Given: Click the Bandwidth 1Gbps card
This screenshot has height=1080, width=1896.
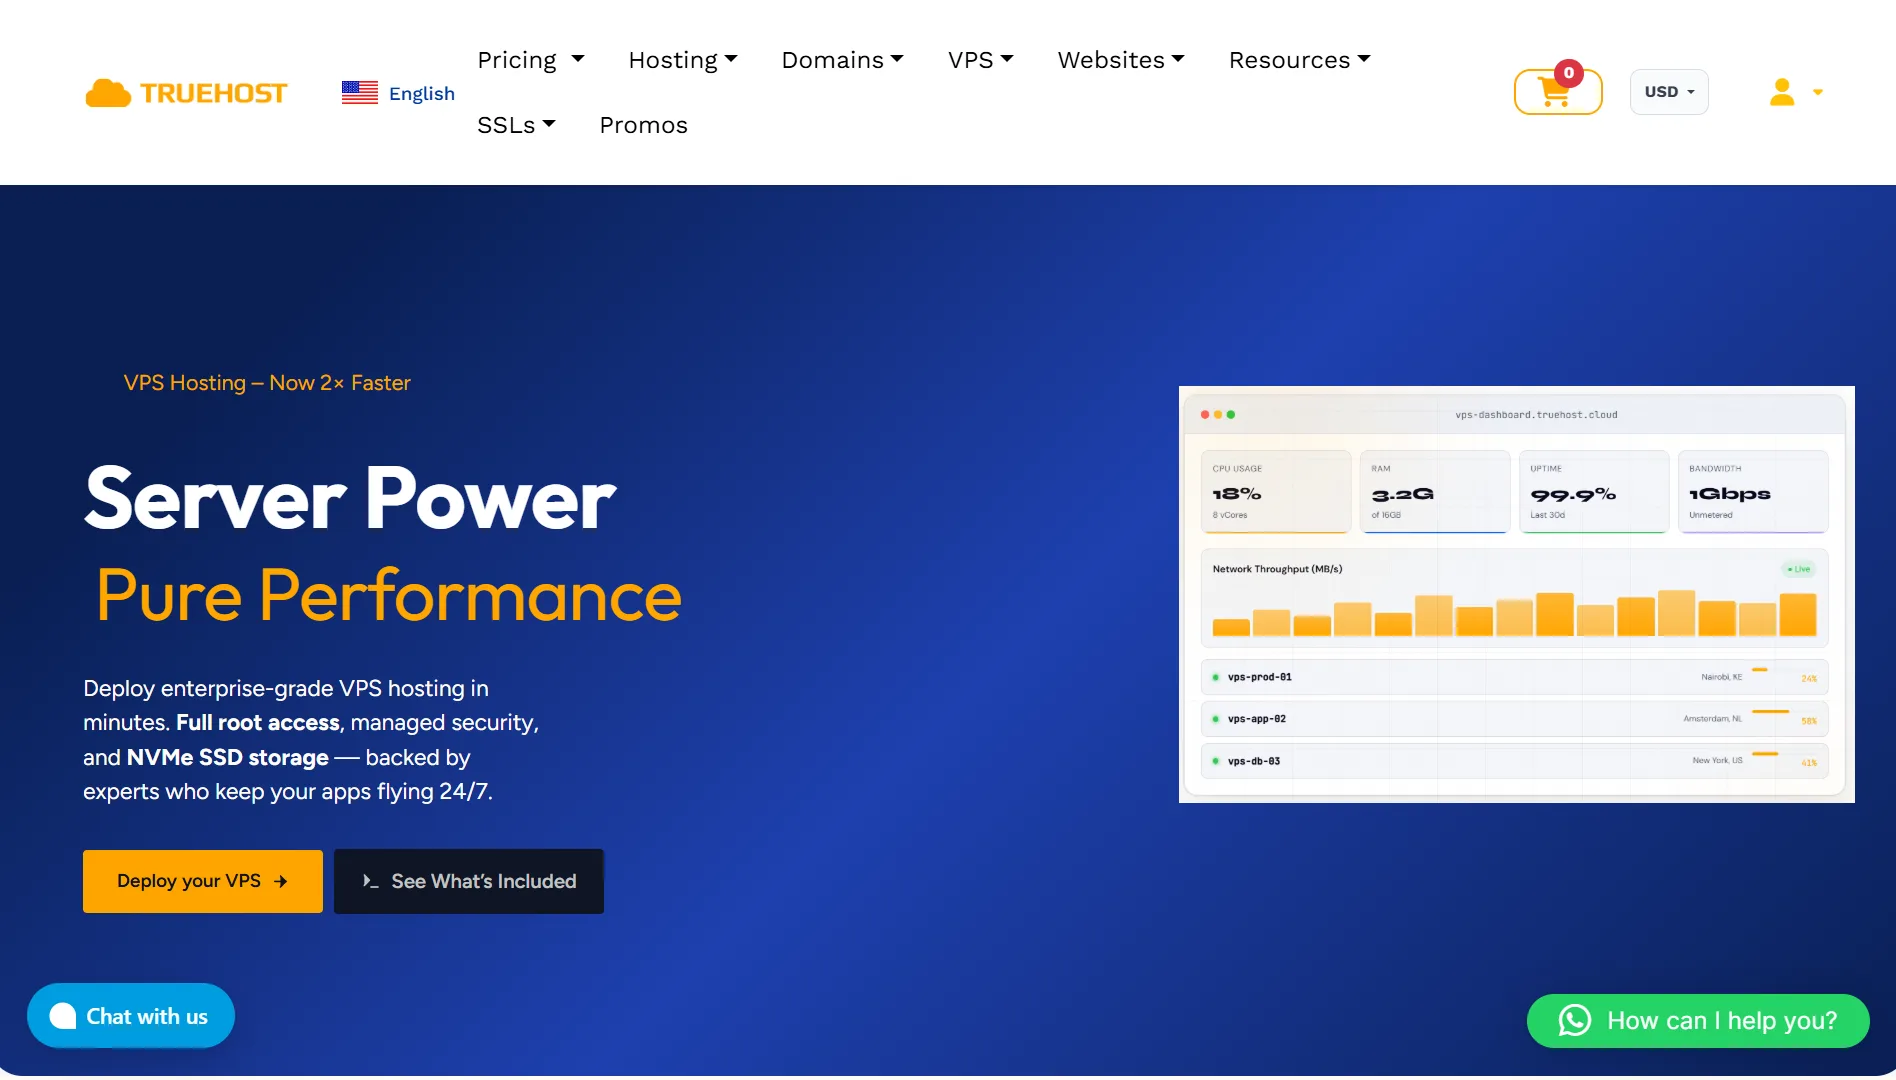Looking at the screenshot, I should [1753, 491].
